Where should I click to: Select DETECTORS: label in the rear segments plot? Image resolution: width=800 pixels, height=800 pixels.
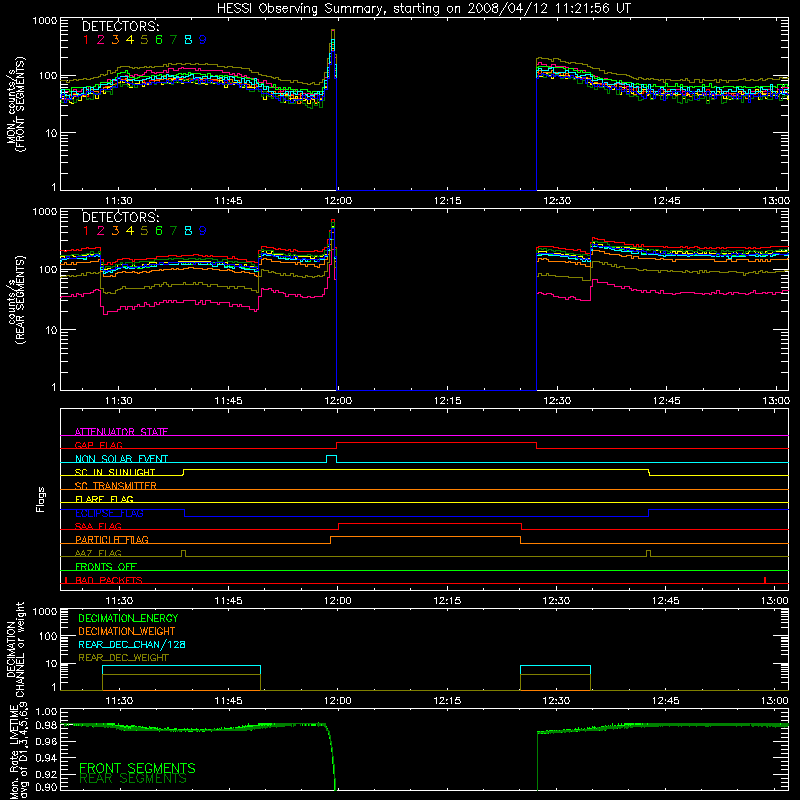(x=120, y=217)
